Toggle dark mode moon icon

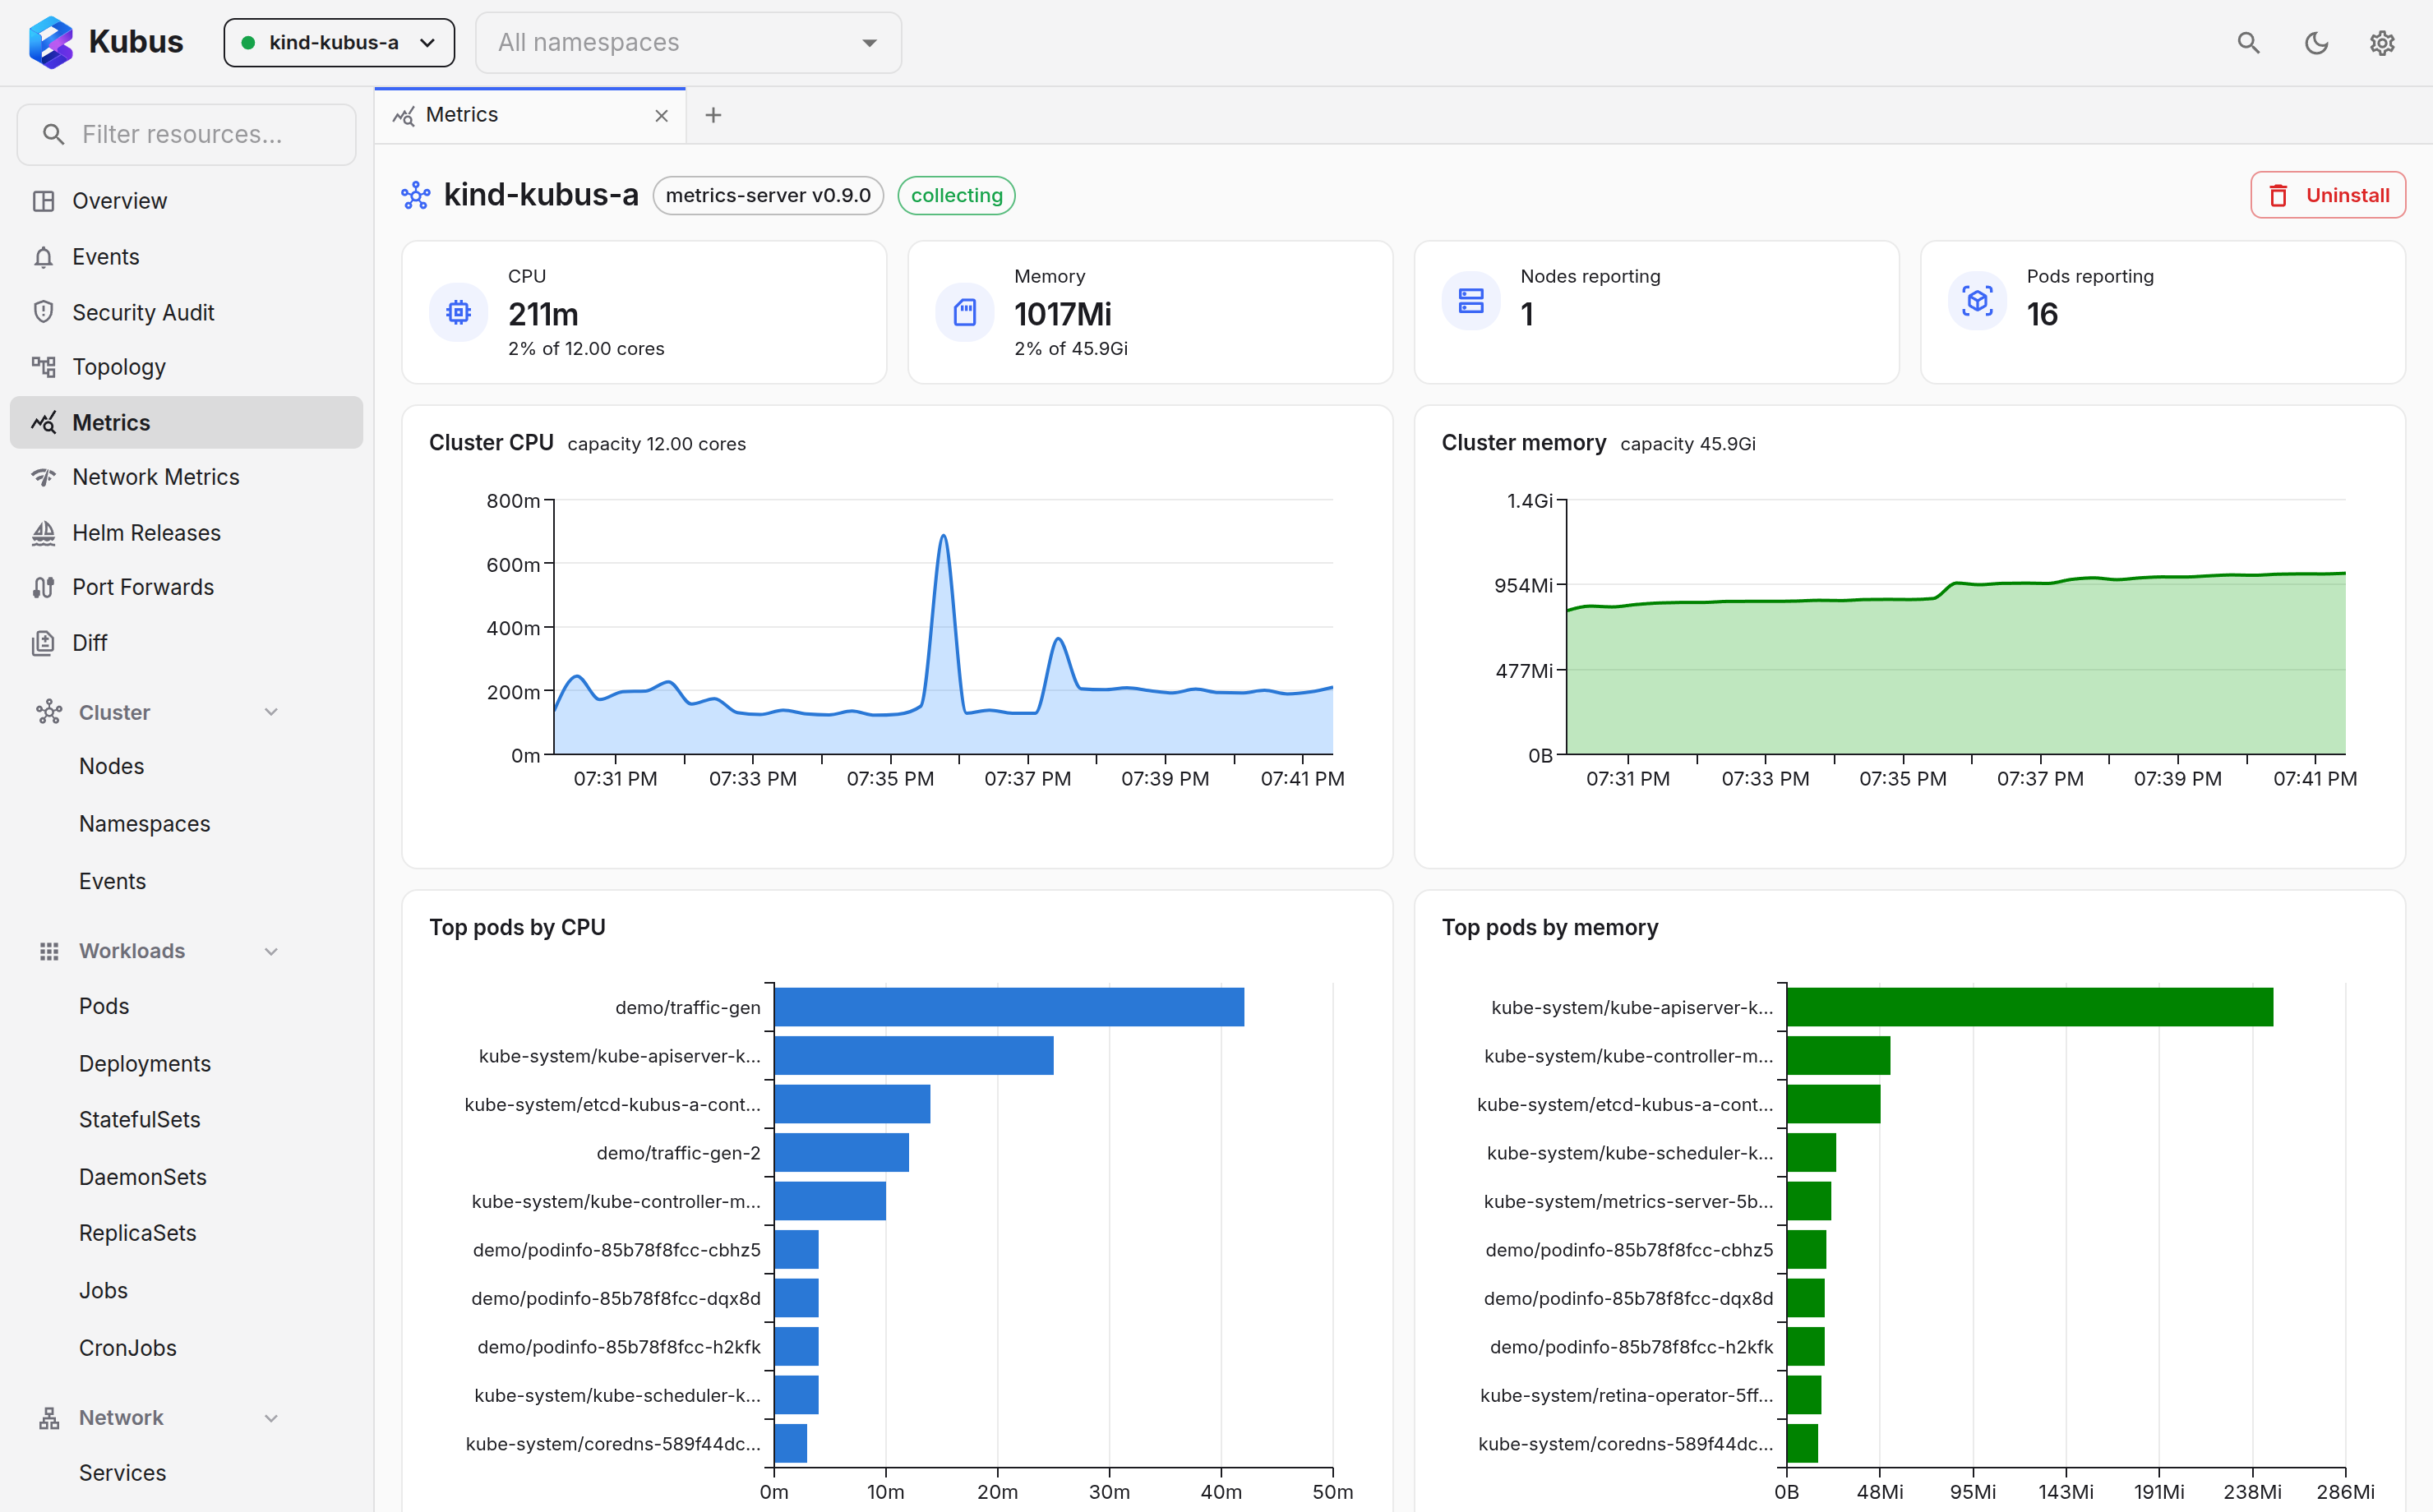point(2316,43)
